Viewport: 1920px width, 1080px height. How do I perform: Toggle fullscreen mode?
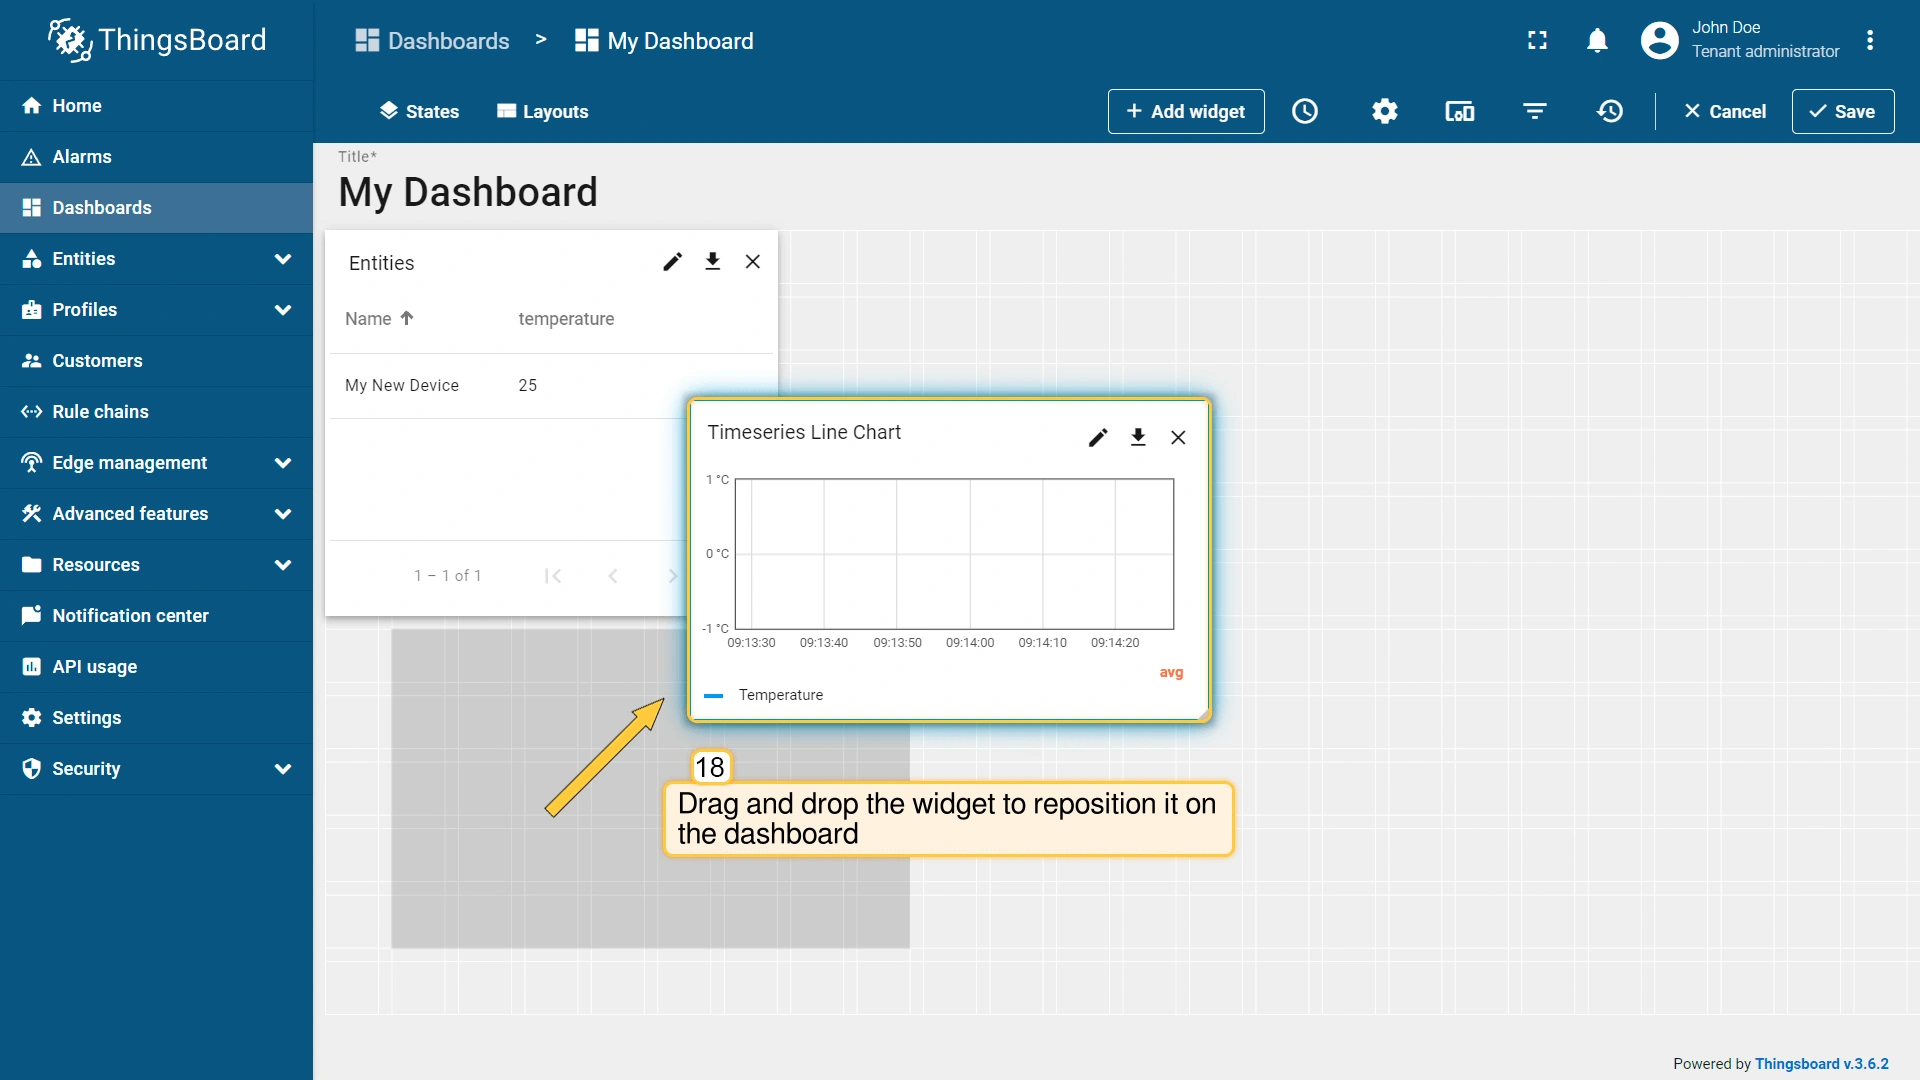pyautogui.click(x=1537, y=40)
